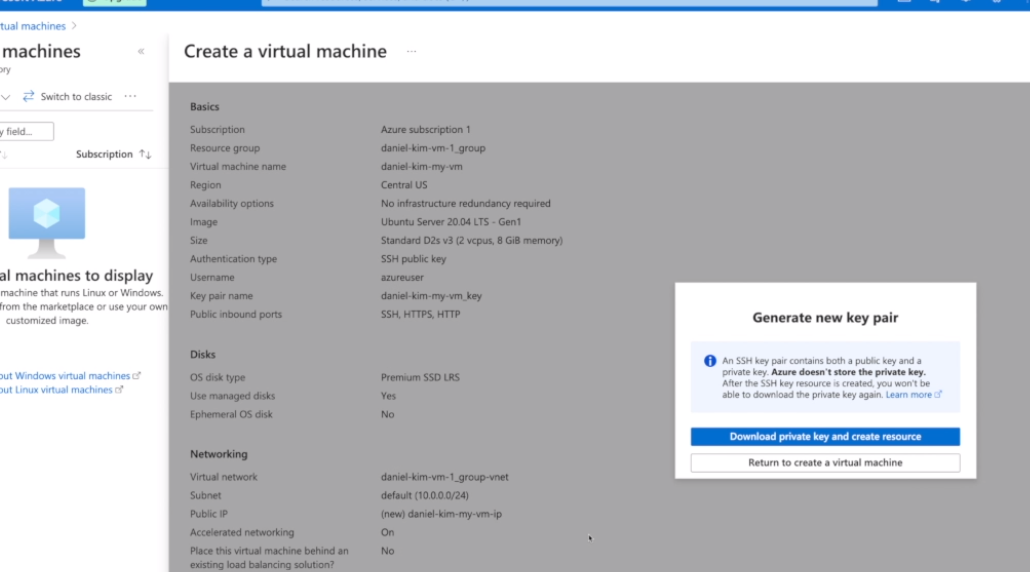Screen dimensions: 1030x572
Task: Select the Ephemeral OS disk value No
Action: [x=388, y=414]
